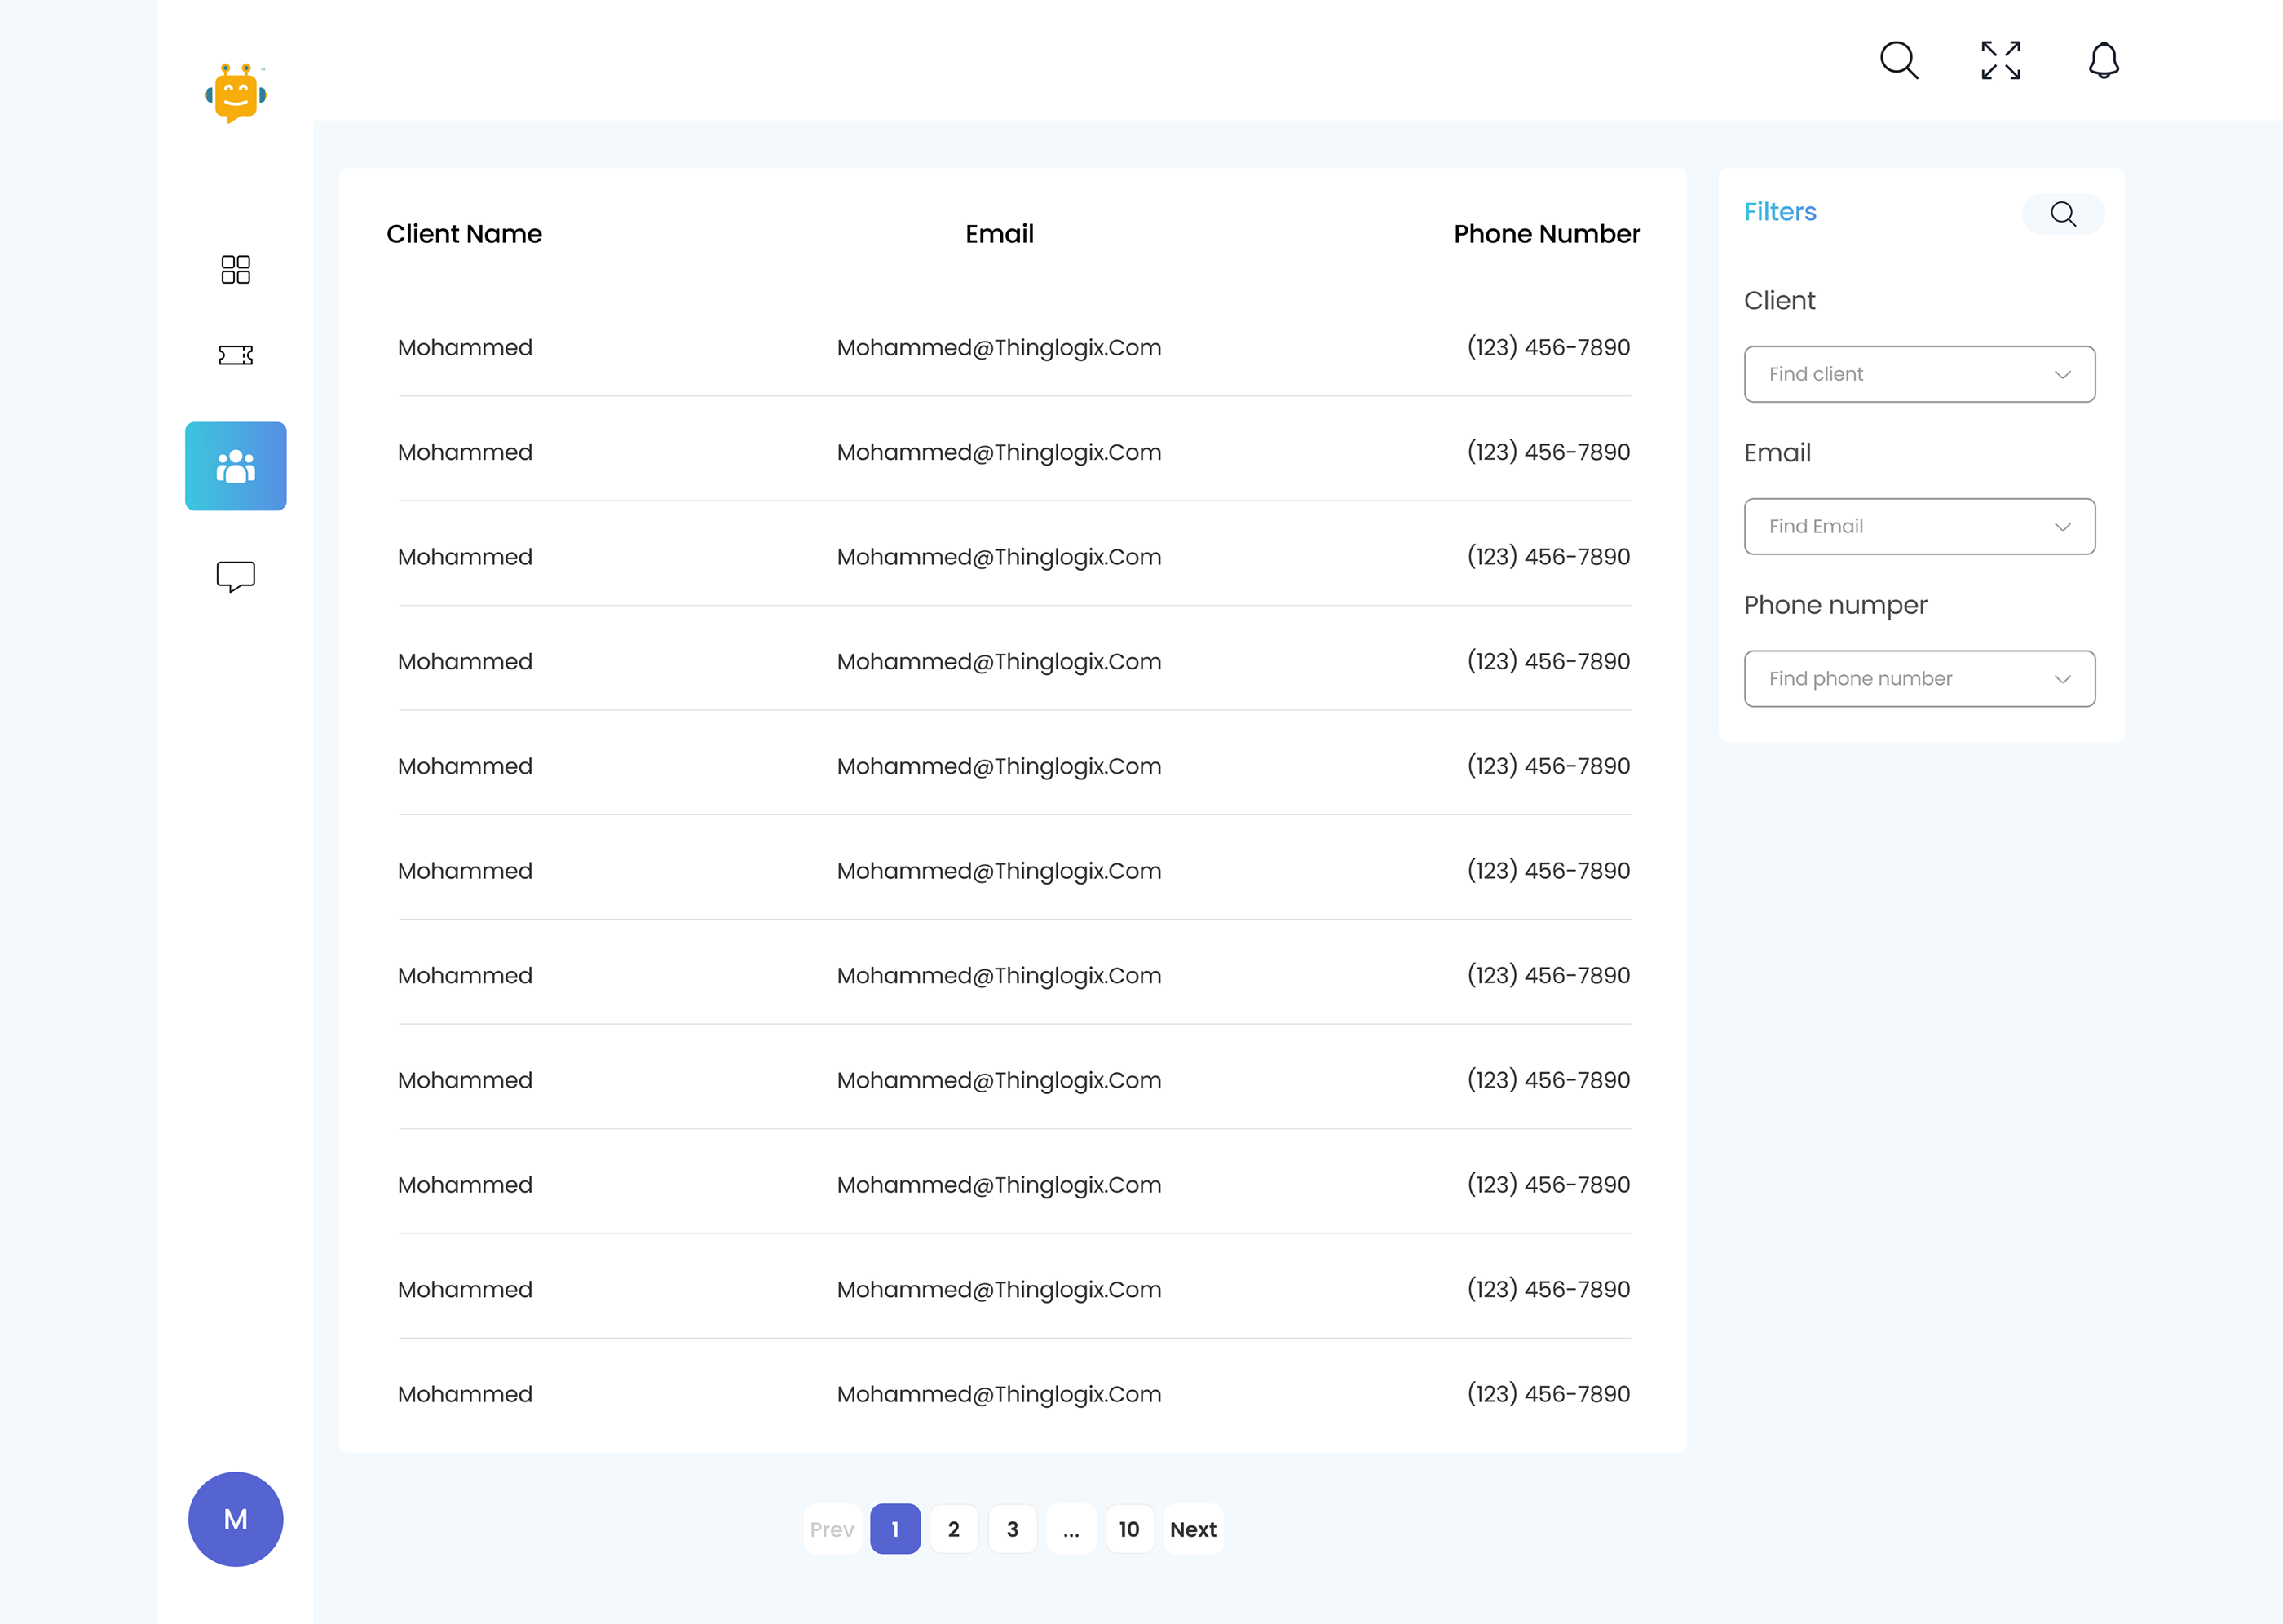Screen dimensions: 2283x1624
Task: Click the Next pagination button
Action: point(1192,1529)
